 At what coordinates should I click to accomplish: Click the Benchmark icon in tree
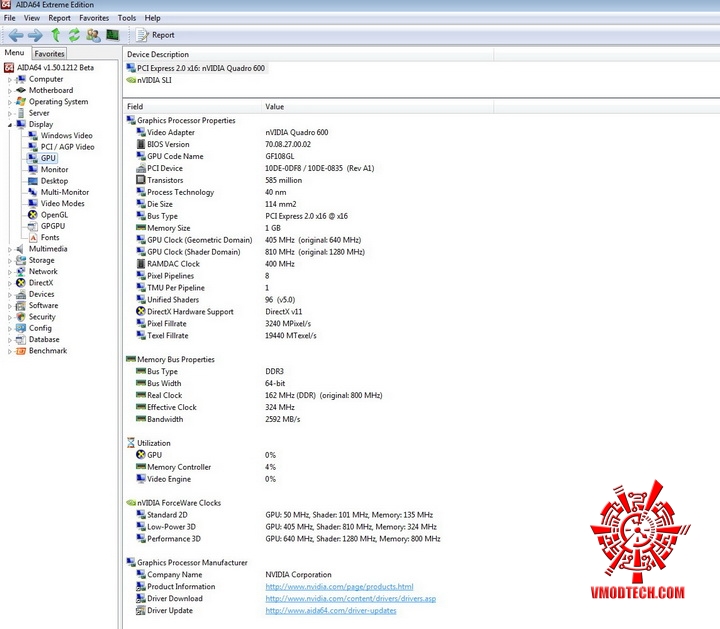tap(21, 351)
